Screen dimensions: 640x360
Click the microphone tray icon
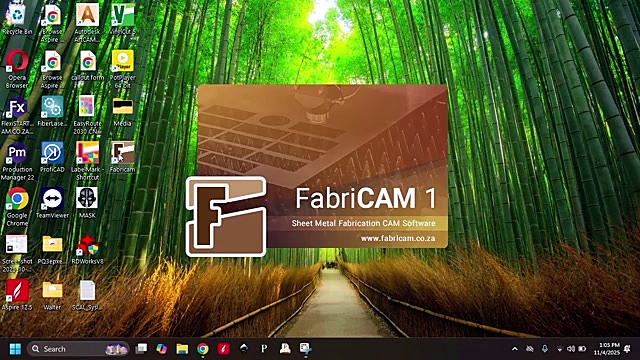544,349
